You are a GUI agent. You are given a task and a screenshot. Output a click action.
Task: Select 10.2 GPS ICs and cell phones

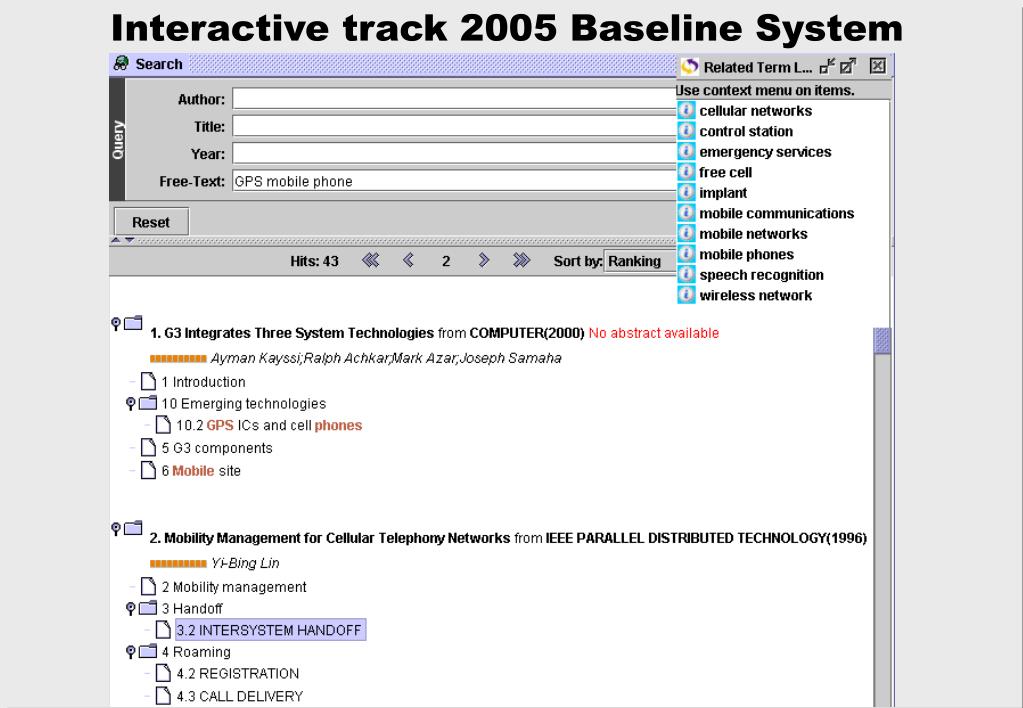click(x=269, y=425)
